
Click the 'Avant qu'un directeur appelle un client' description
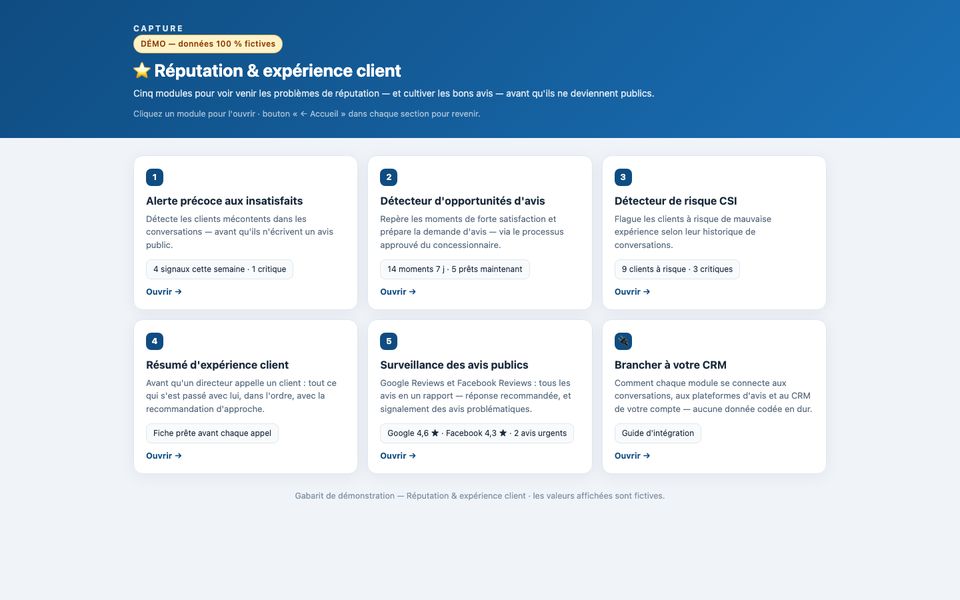[241, 396]
